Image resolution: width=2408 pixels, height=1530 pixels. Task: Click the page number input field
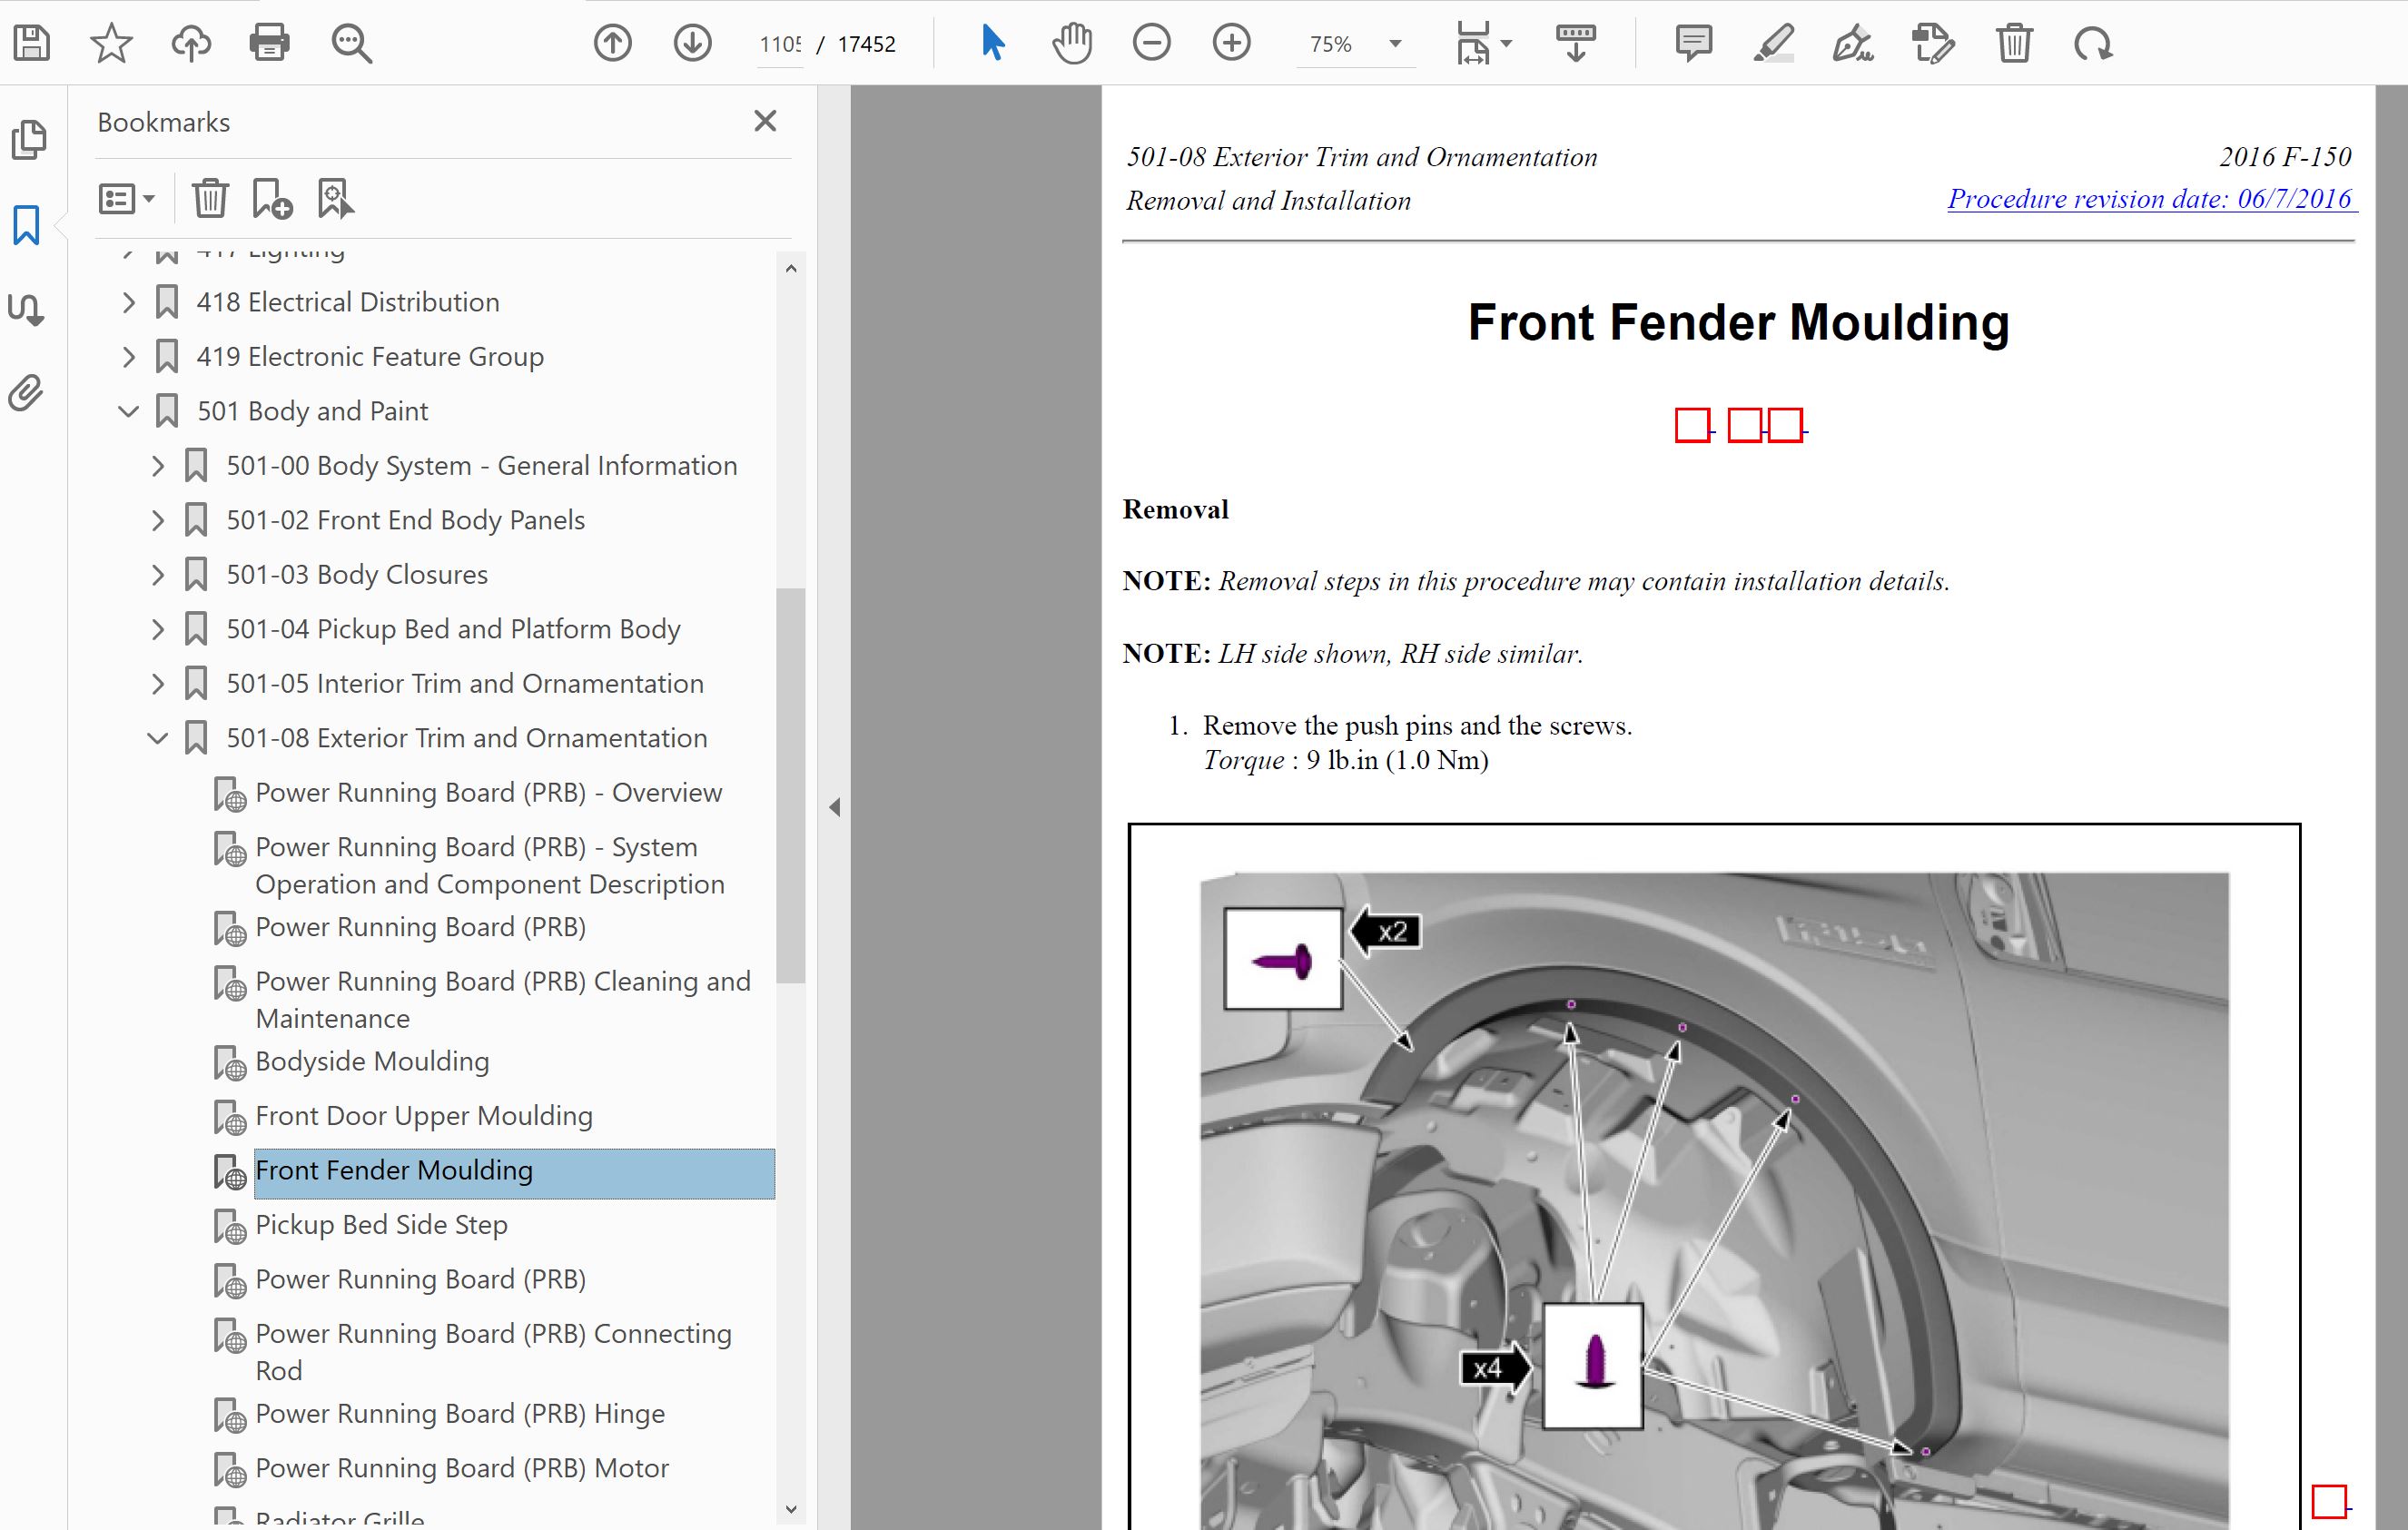click(780, 44)
